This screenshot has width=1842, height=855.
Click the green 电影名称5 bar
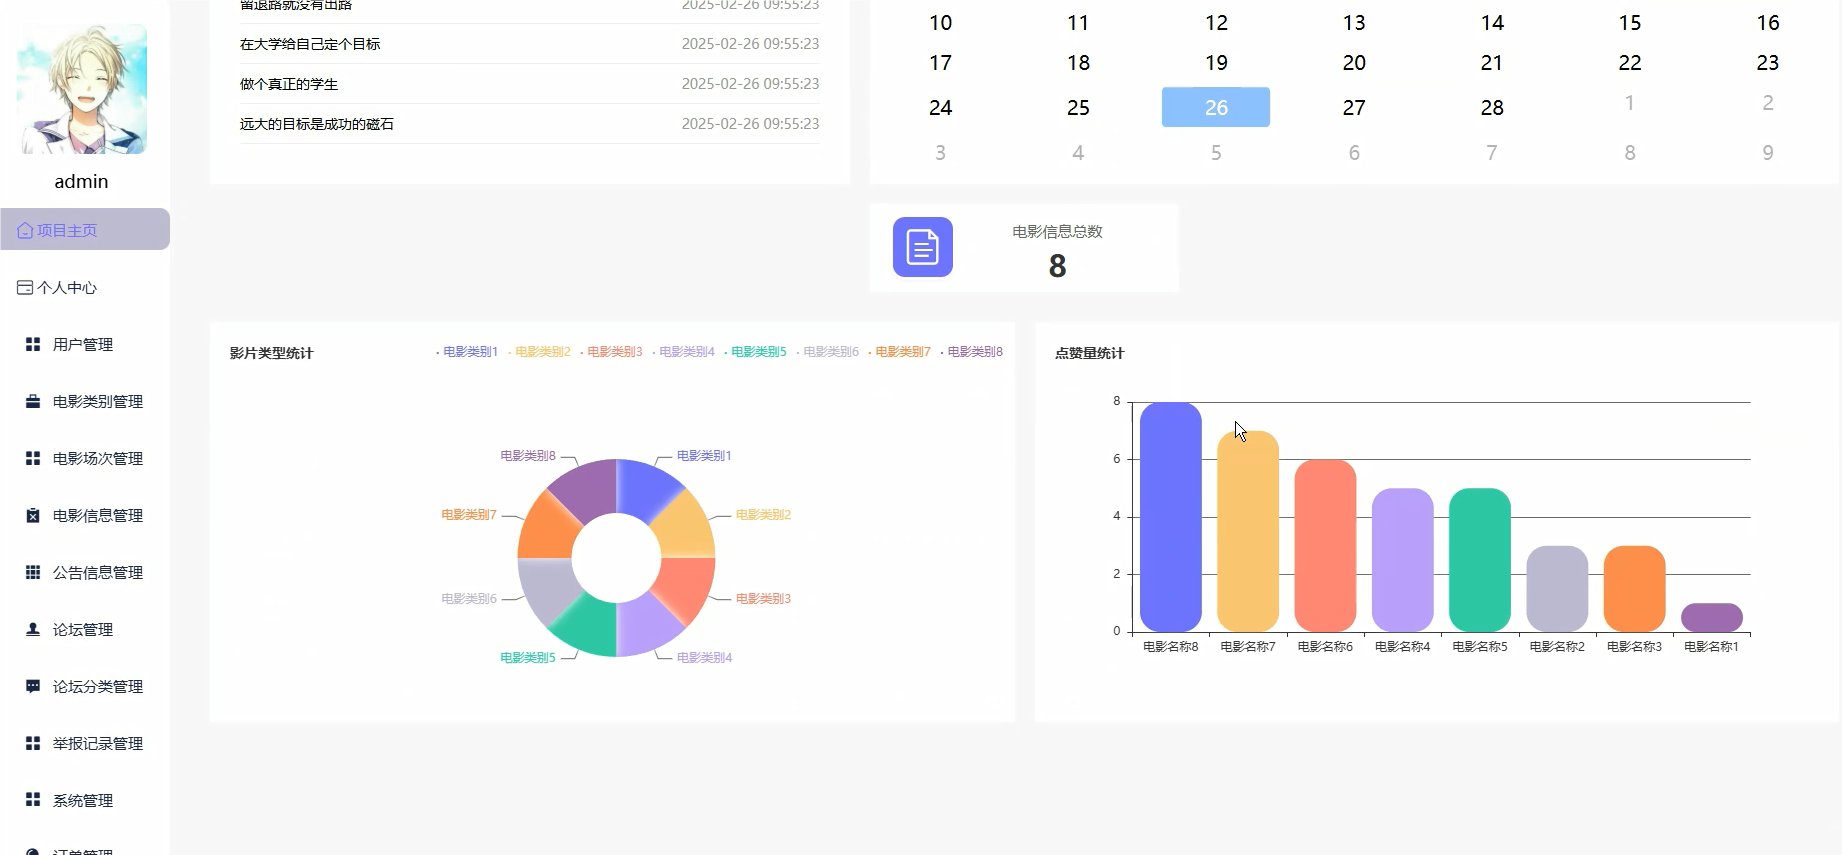pyautogui.click(x=1480, y=560)
